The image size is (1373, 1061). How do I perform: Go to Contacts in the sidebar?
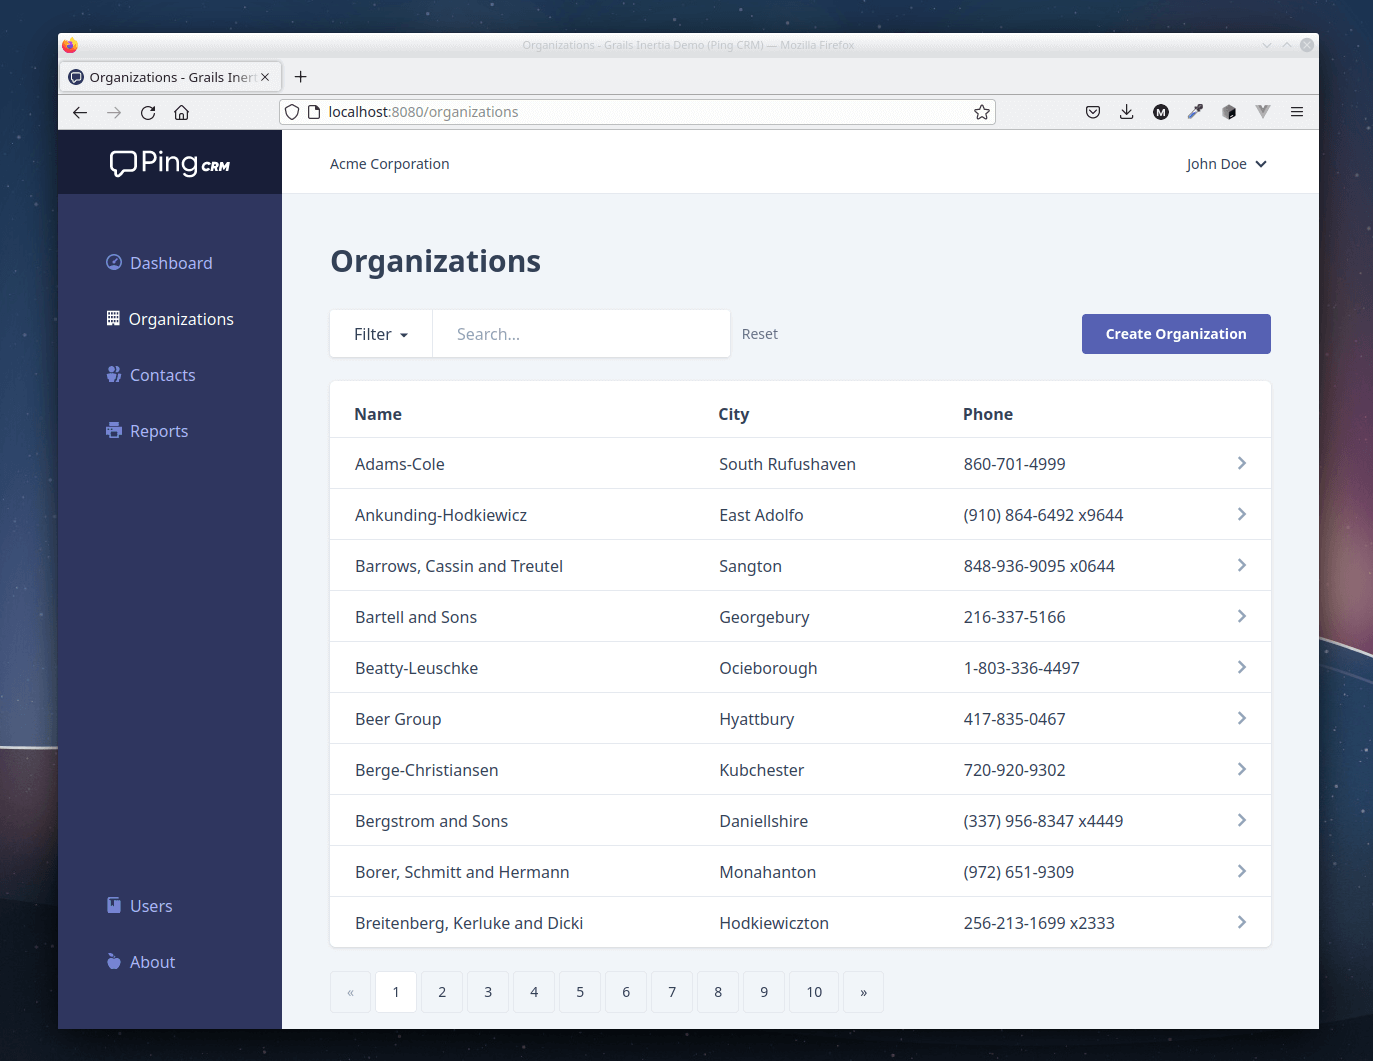pyautogui.click(x=151, y=375)
